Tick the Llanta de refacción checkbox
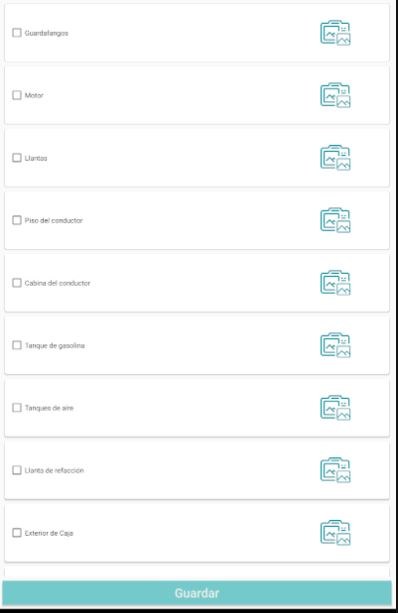The image size is (398, 613). pos(17,470)
